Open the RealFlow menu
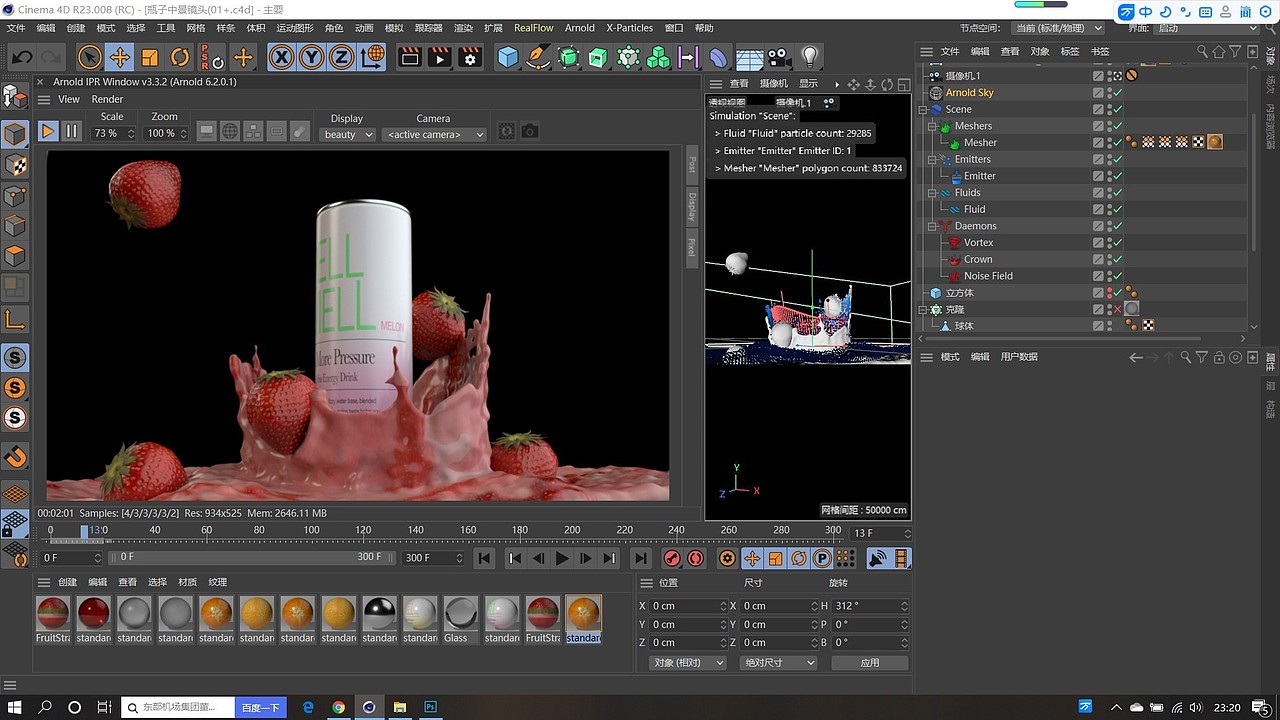 pos(533,28)
